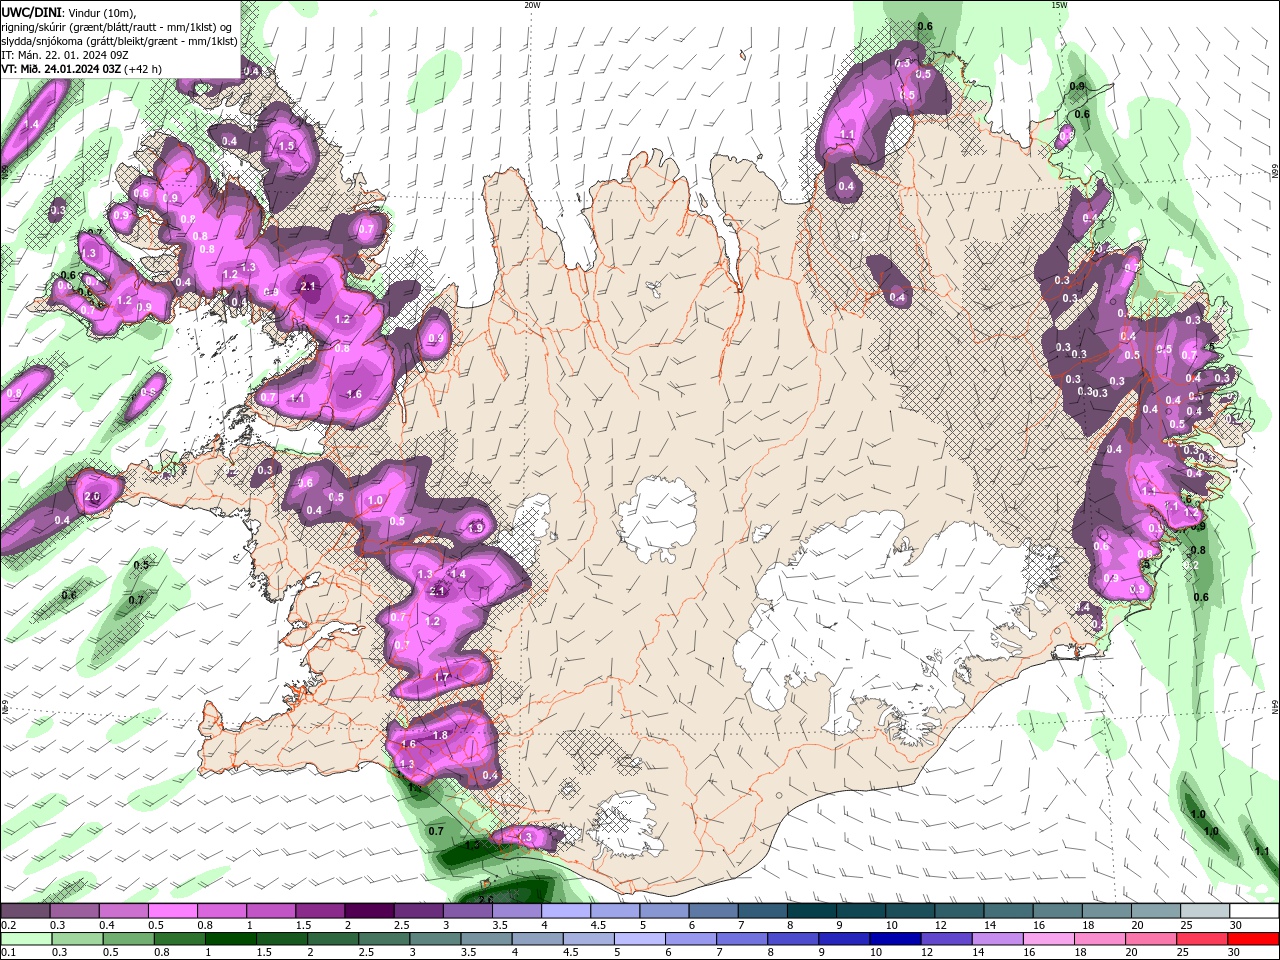Screen dimensions: 1280x960
Task: Click the '(+42 h)' forecast offset text
Action: pos(143,69)
